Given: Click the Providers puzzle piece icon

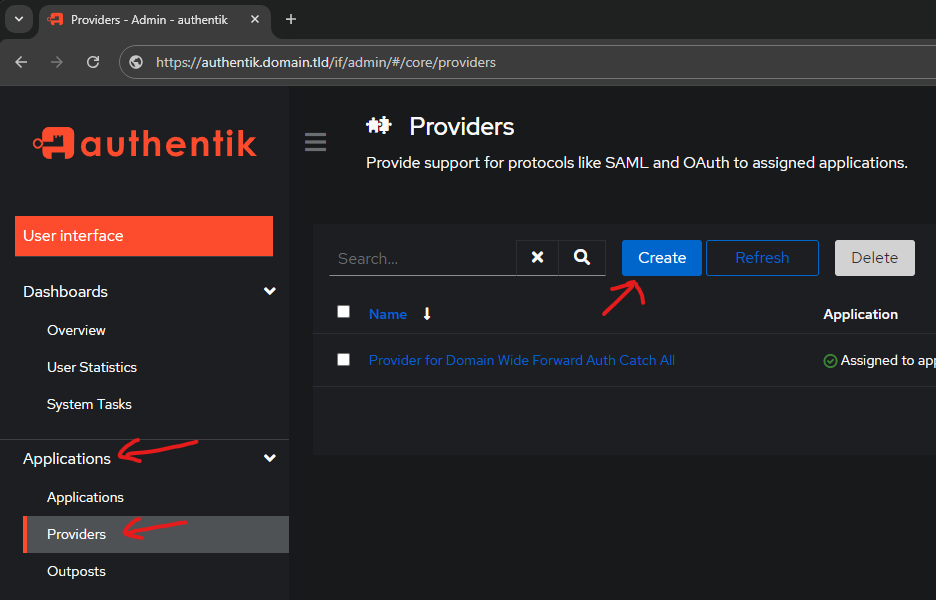Looking at the screenshot, I should pos(379,126).
